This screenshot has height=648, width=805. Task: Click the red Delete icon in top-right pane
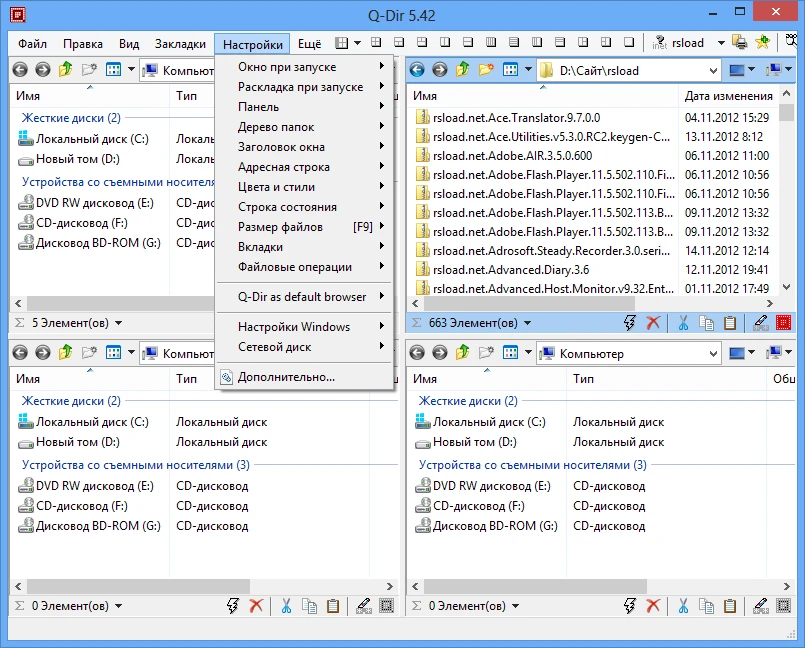click(653, 323)
